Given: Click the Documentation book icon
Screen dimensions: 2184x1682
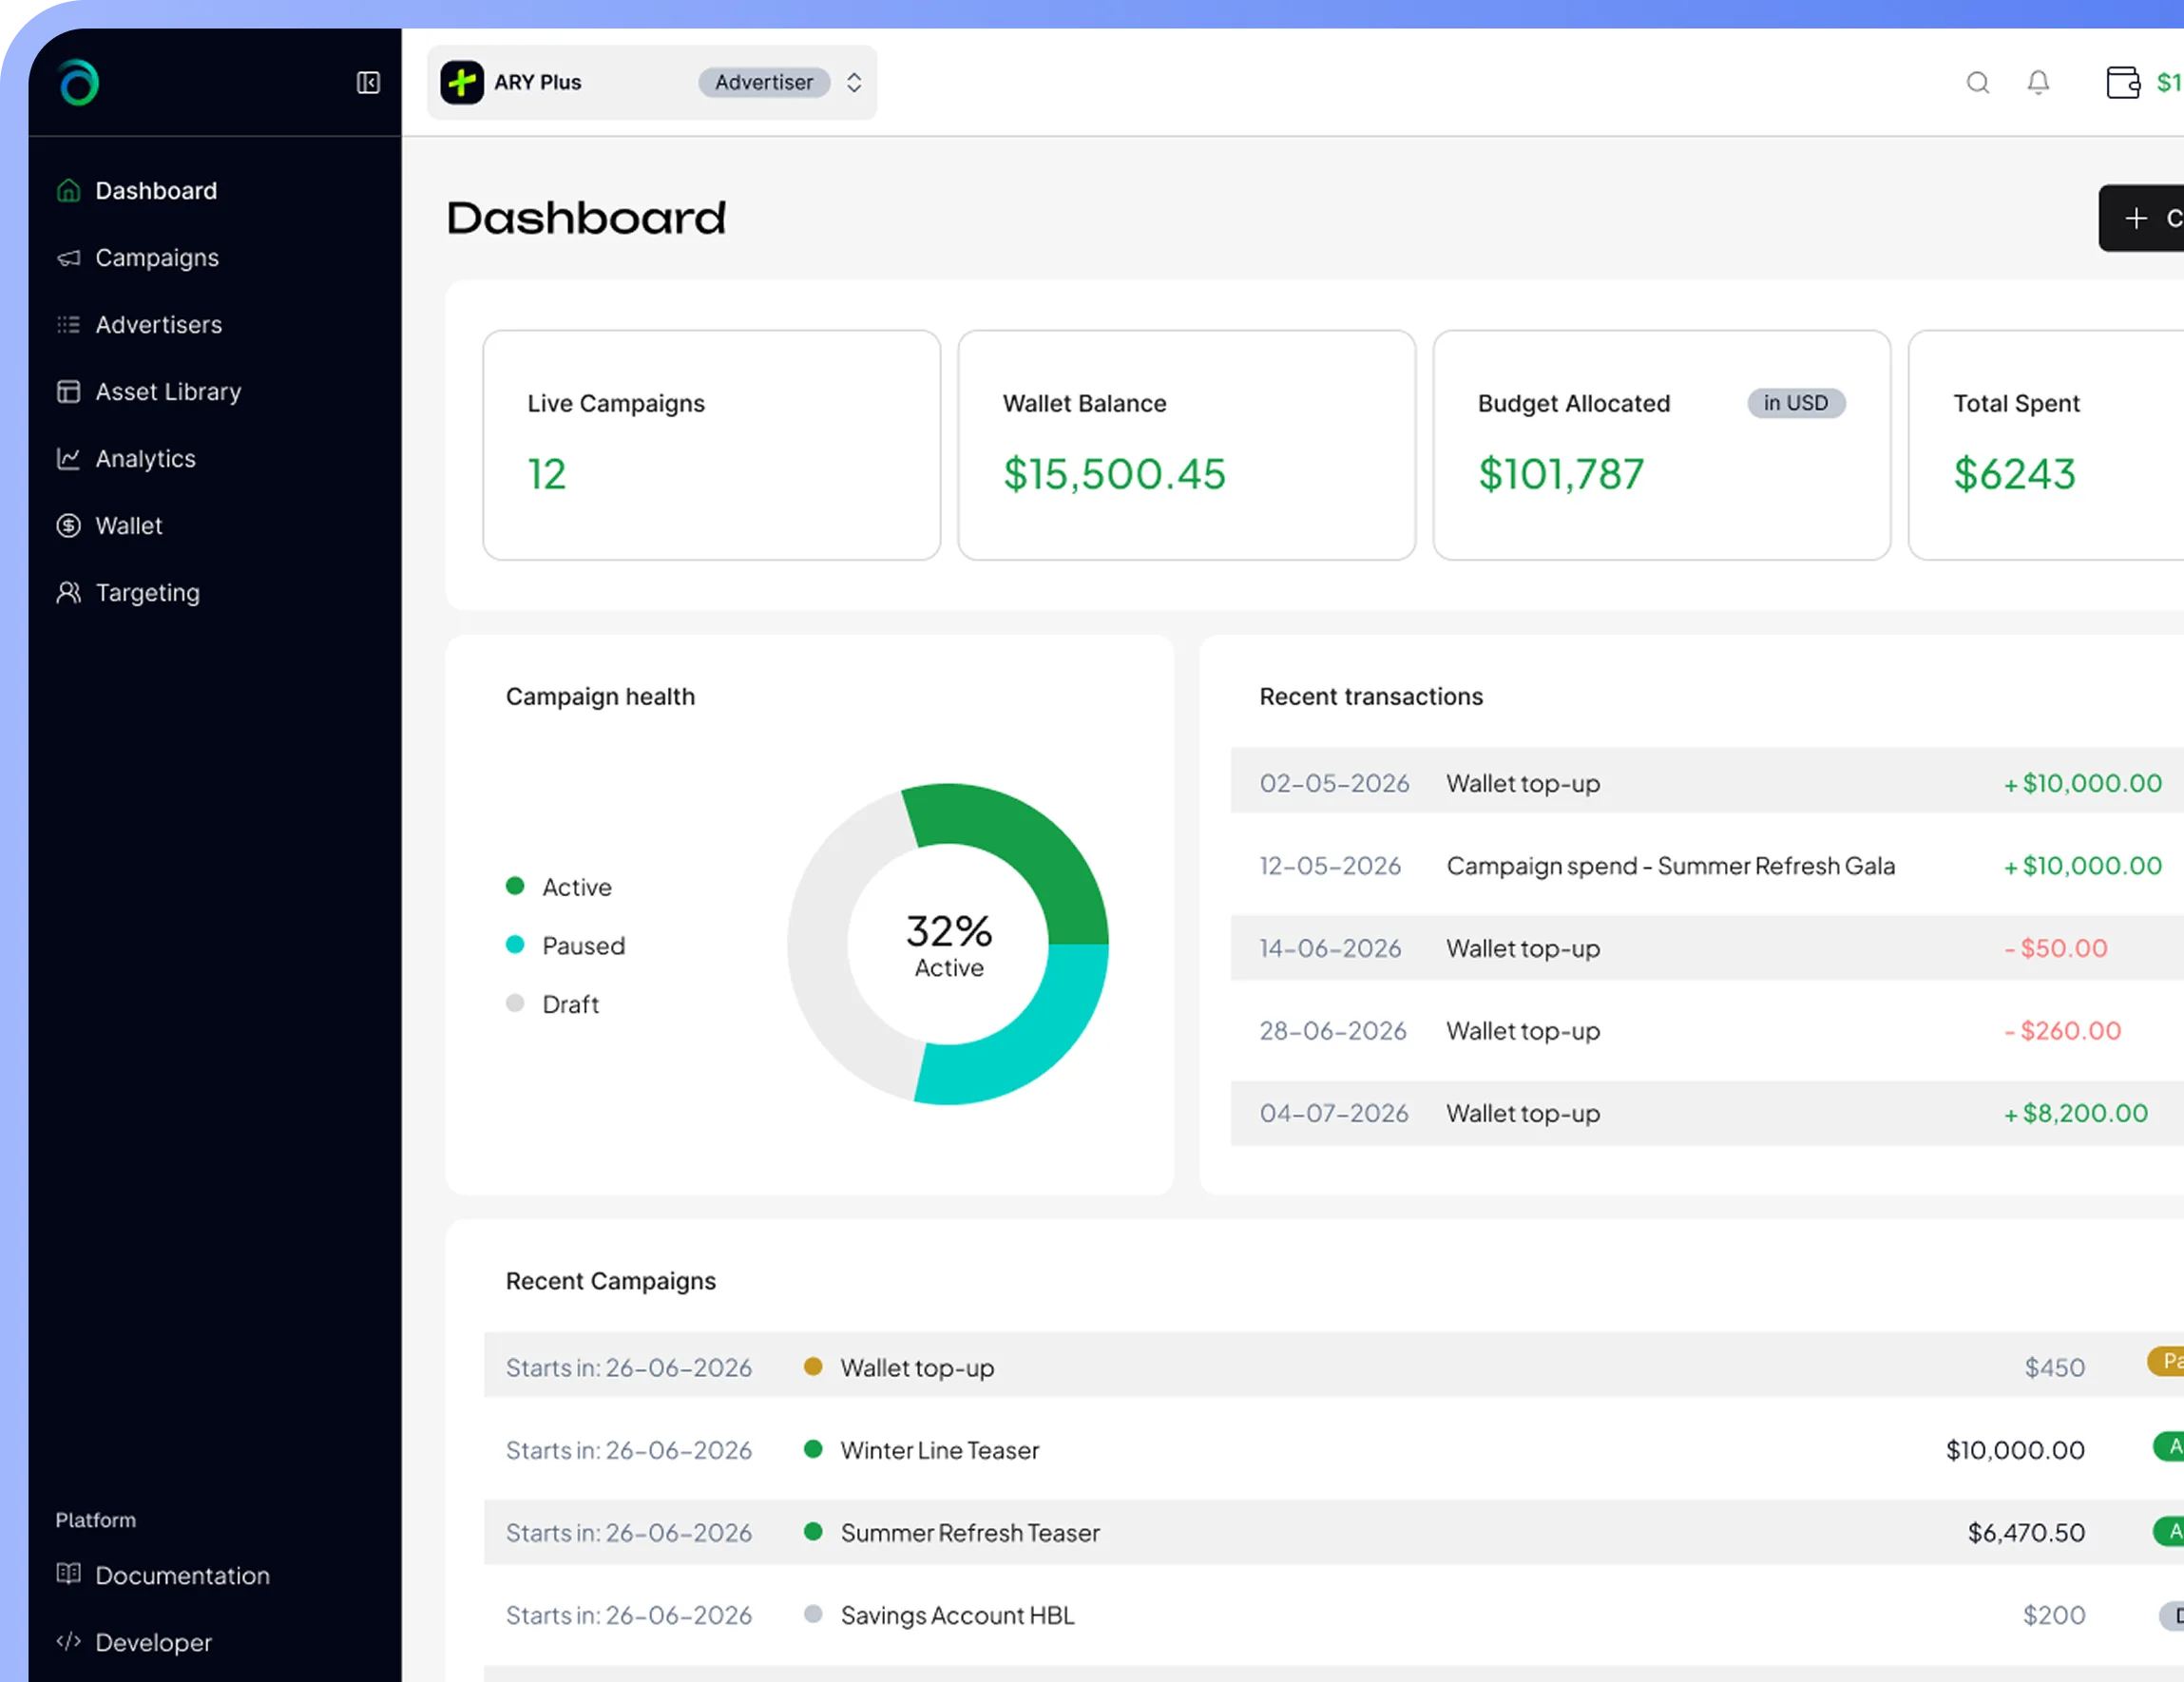Looking at the screenshot, I should click(68, 1574).
